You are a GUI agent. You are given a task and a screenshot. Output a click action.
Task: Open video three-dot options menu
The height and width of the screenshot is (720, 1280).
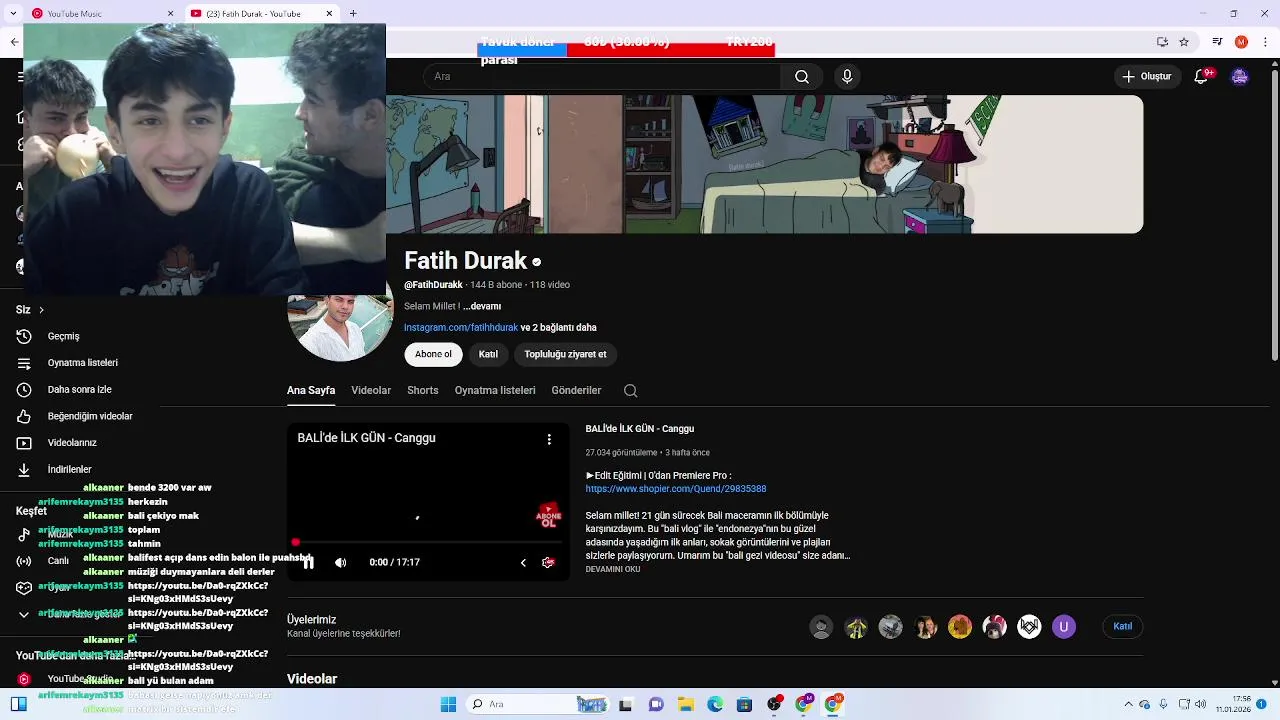(549, 439)
